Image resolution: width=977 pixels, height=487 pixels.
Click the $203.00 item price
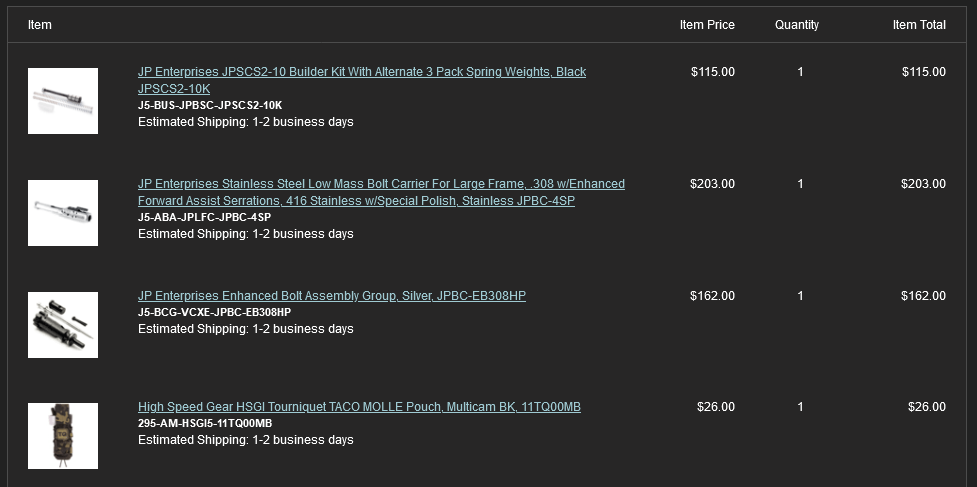tap(712, 184)
